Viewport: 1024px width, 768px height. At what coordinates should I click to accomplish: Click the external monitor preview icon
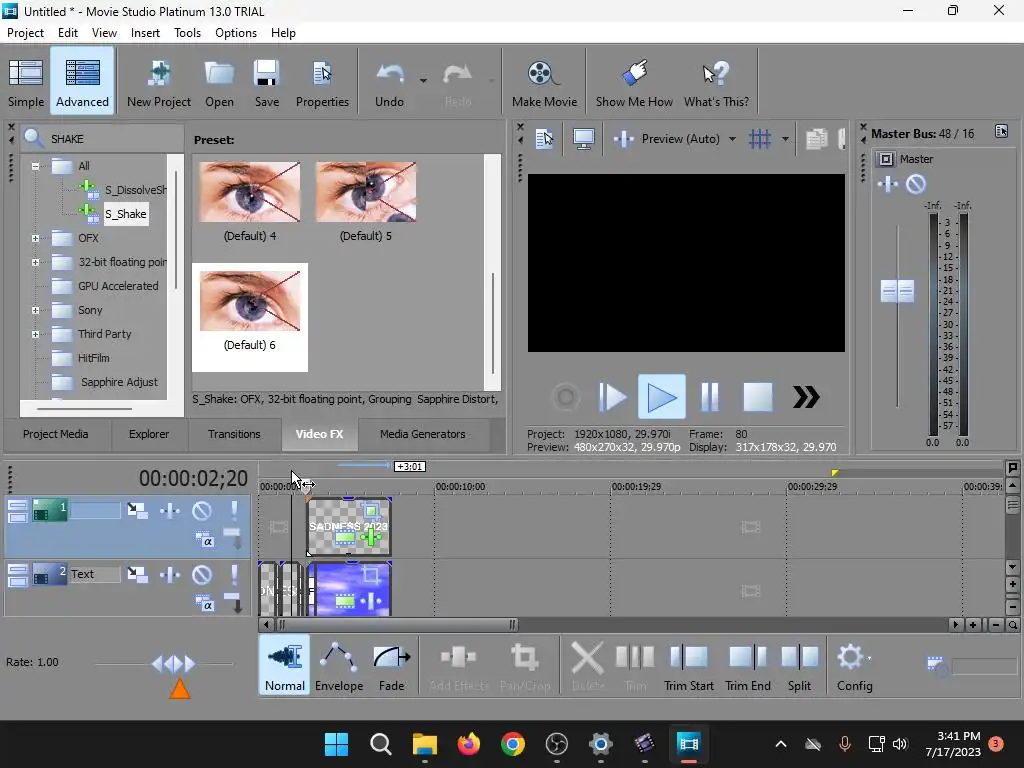(x=583, y=138)
